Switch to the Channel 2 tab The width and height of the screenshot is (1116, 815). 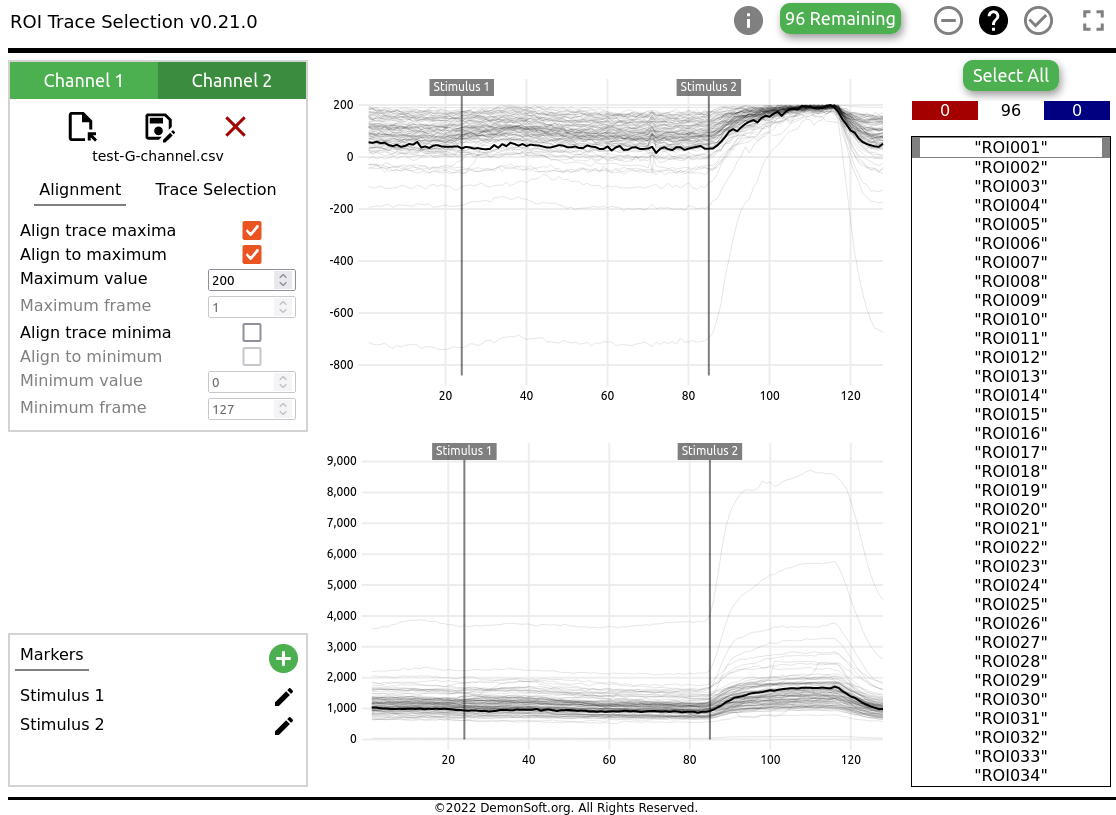[231, 81]
